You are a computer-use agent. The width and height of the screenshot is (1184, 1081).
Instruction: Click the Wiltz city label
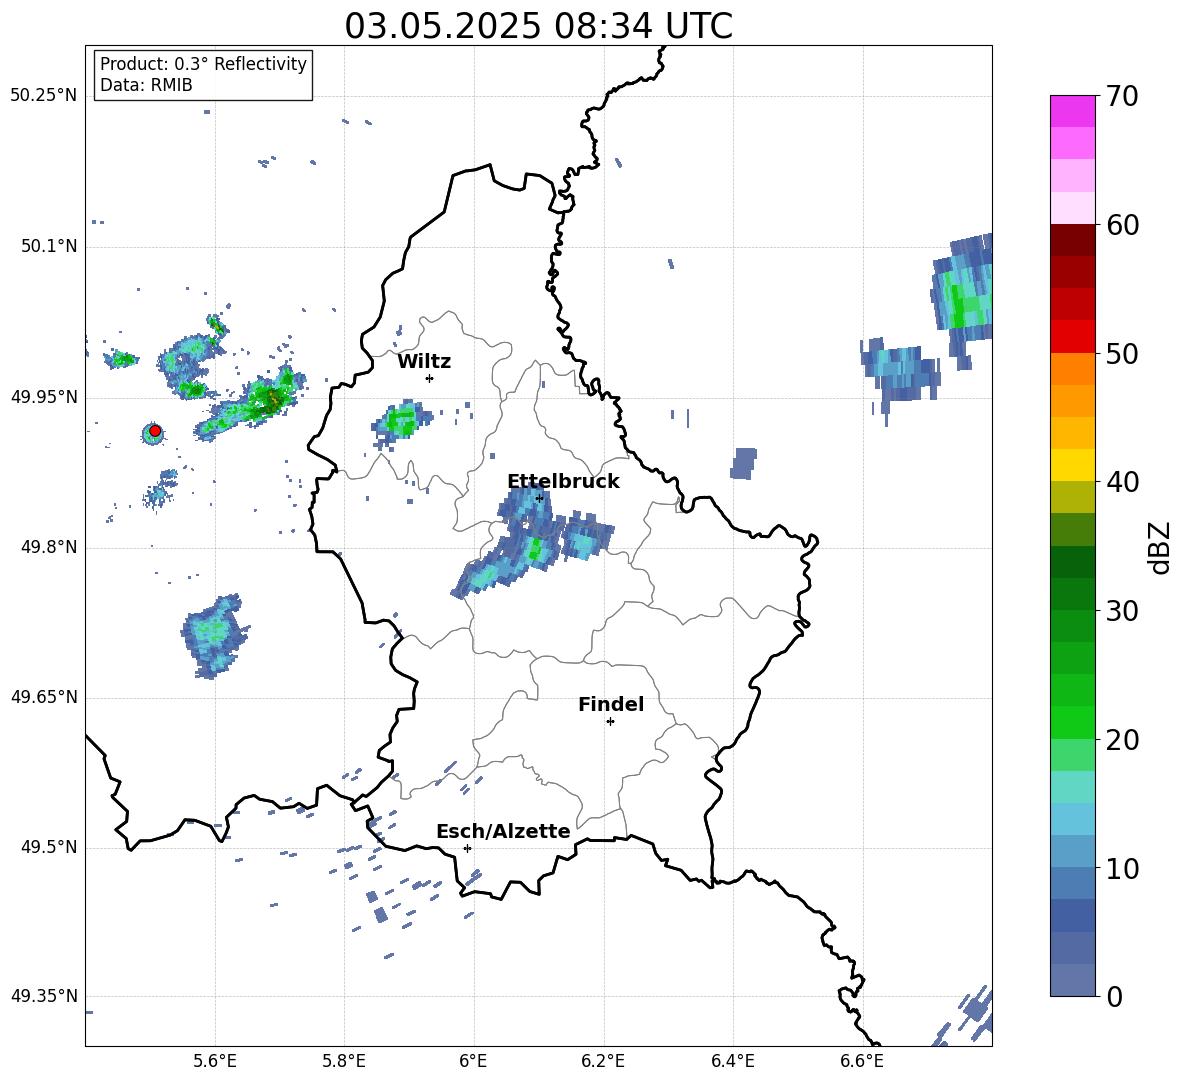[x=424, y=362]
